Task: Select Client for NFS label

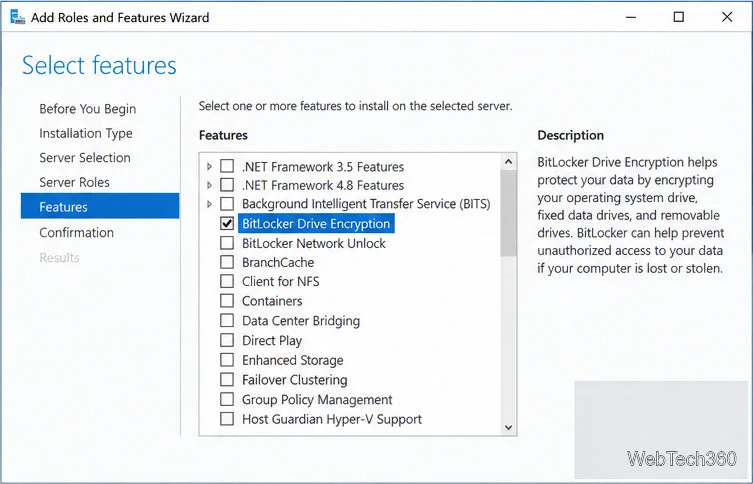Action: [x=280, y=282]
